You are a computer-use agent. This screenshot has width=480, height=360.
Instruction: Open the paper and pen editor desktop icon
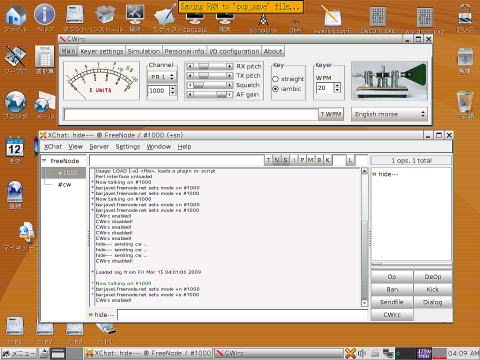(165, 15)
